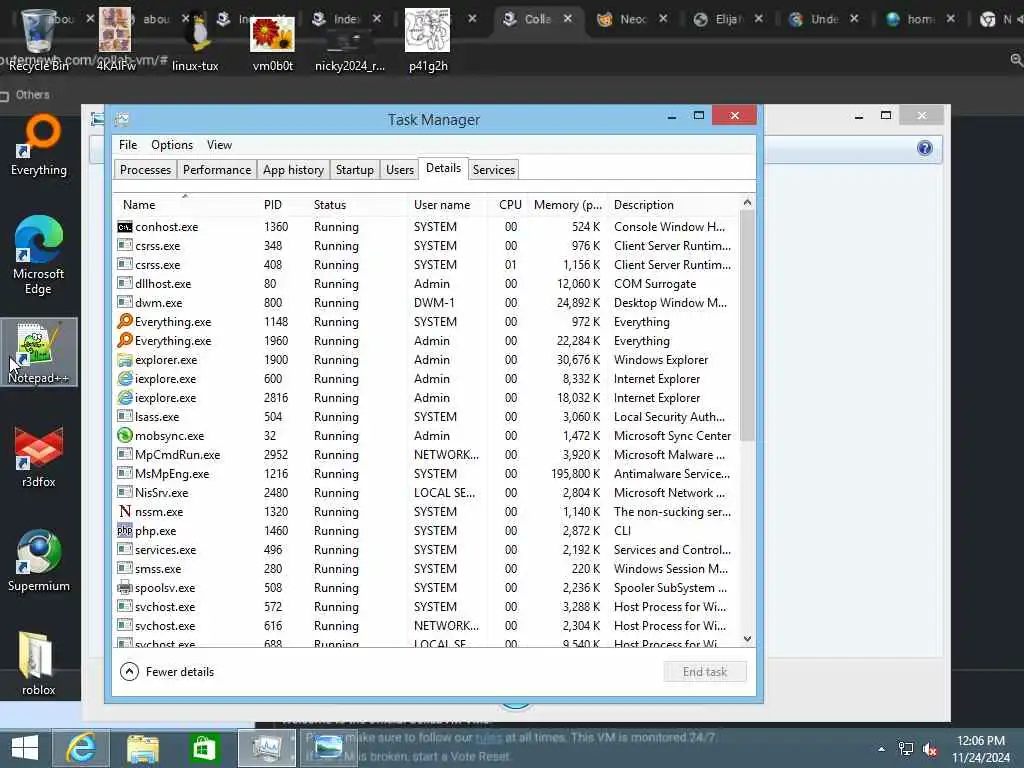Select Everything.exe with PID 1148
Viewport: 1024px width, 768px height.
pos(427,322)
